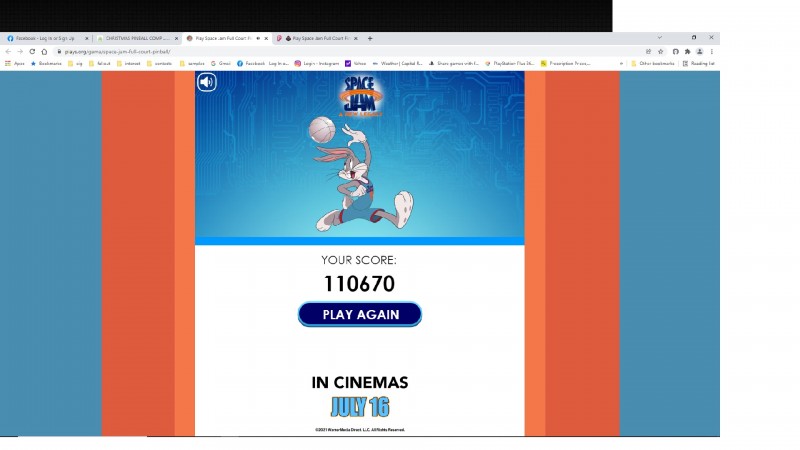Switch to Christmas Pinball Comp tab

point(137,38)
